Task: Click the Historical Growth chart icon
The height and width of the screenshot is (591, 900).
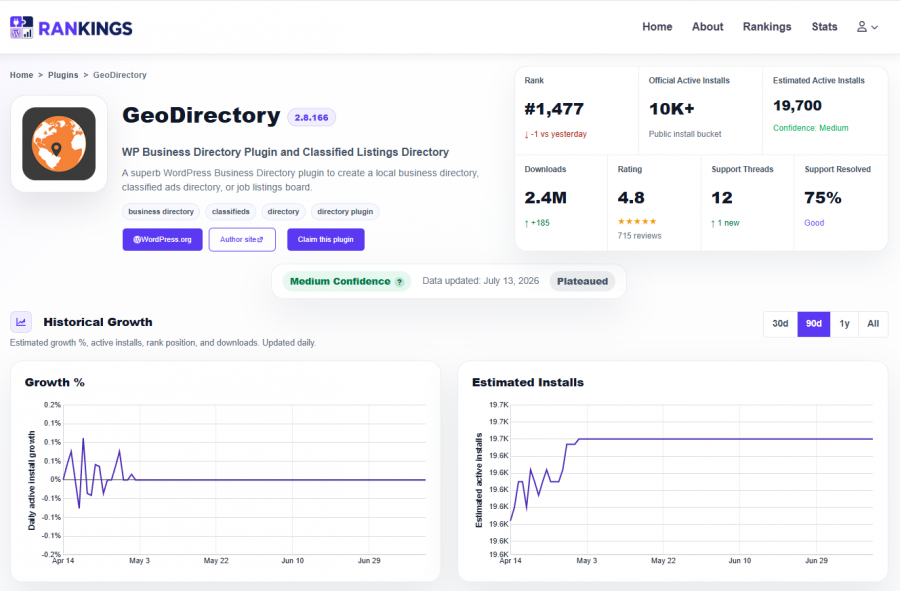Action: (21, 322)
